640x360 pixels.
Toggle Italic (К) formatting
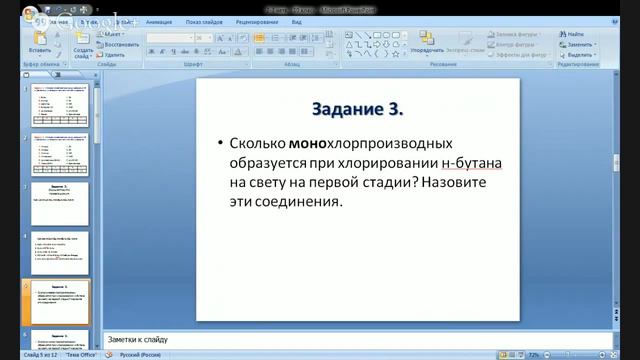coord(162,52)
